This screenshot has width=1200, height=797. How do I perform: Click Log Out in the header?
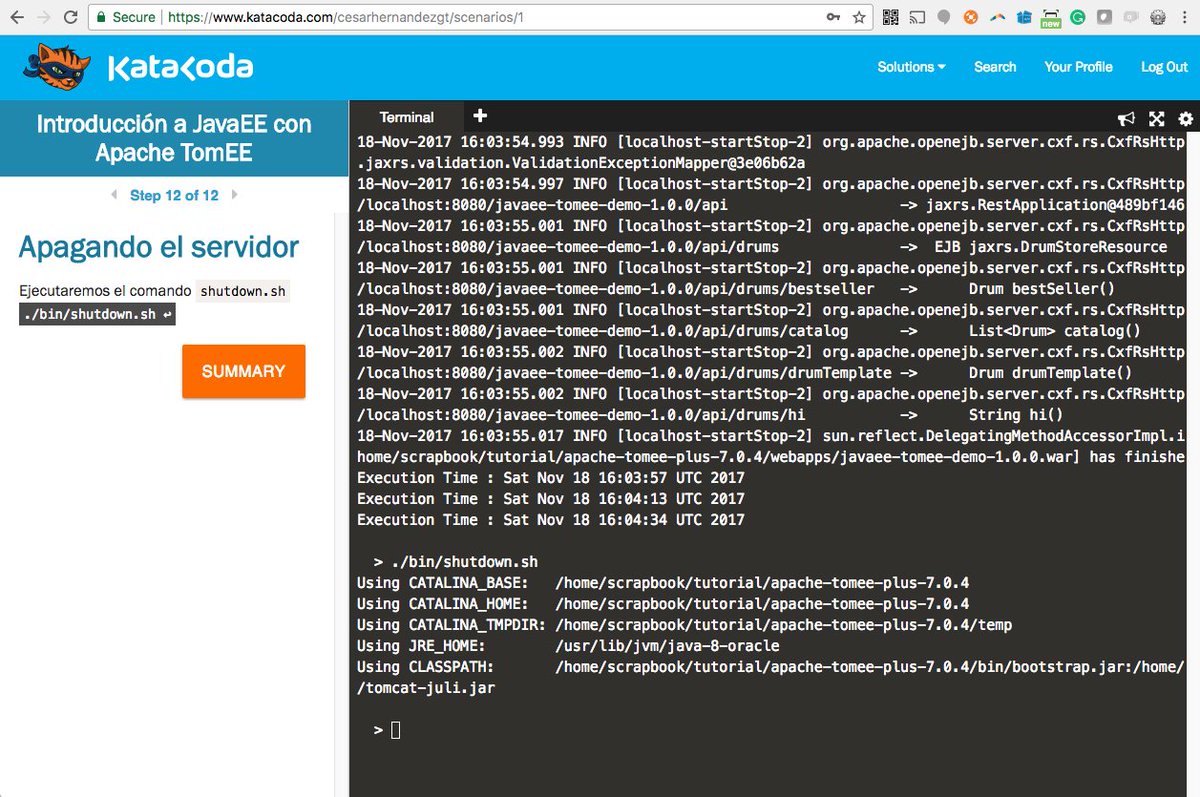pos(1164,67)
